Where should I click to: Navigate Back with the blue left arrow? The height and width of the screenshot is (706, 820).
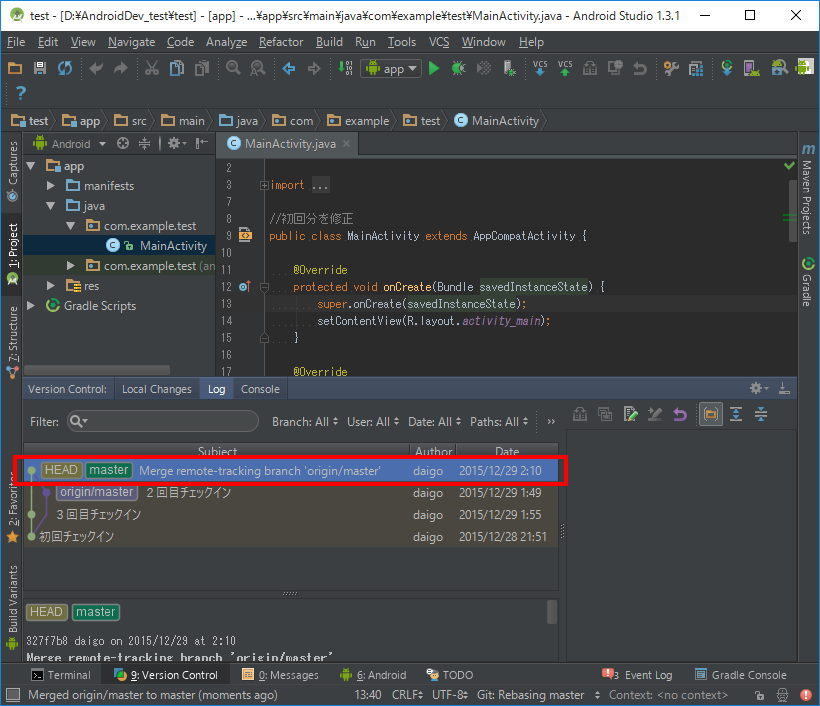(x=289, y=68)
